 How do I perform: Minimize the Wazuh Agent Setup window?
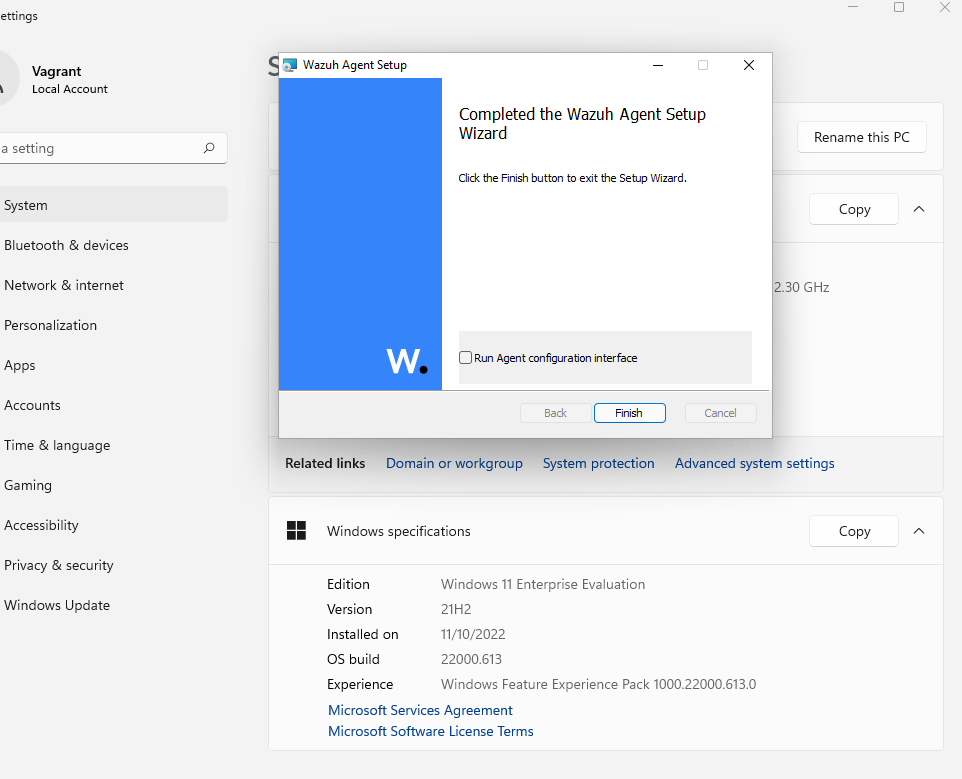(658, 65)
